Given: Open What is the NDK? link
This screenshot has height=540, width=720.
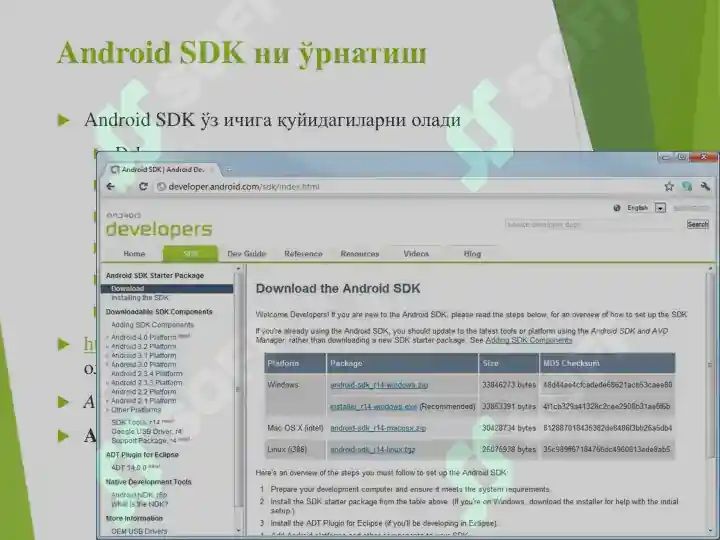Looking at the screenshot, I should (x=140, y=504).
